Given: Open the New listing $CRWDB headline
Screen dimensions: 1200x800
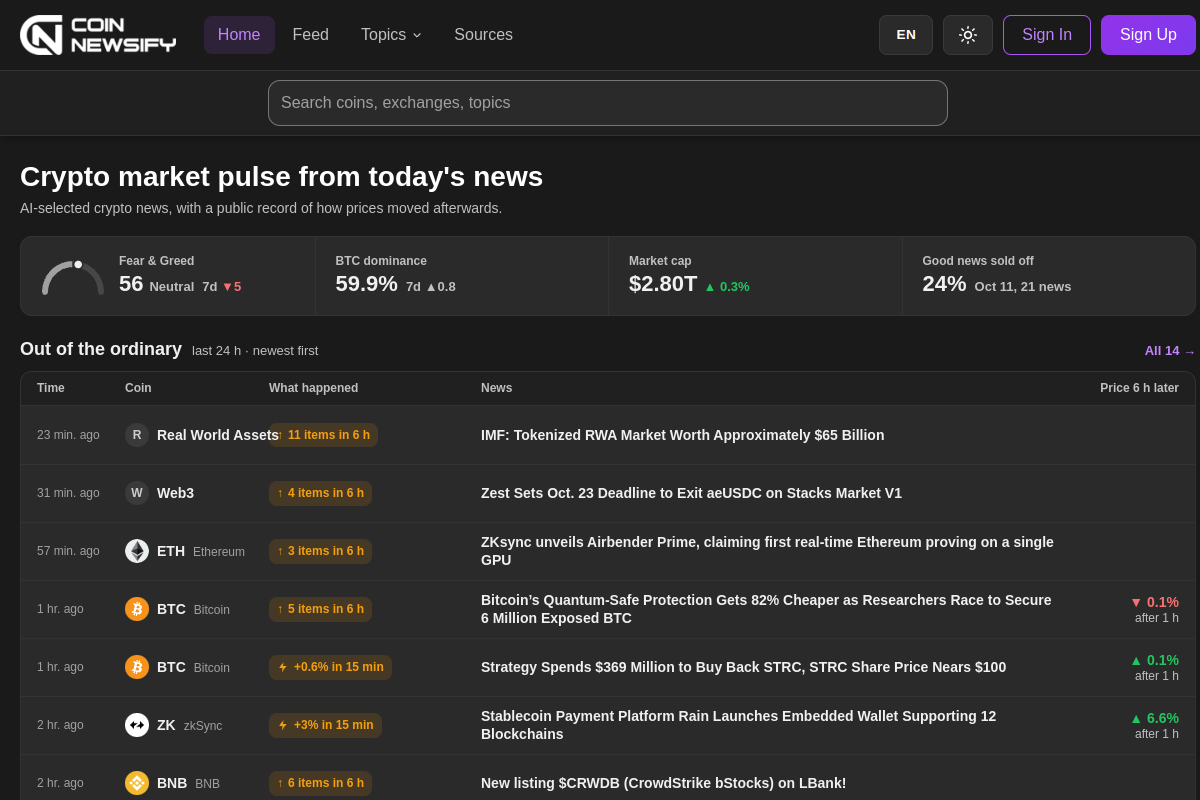Looking at the screenshot, I should [663, 783].
